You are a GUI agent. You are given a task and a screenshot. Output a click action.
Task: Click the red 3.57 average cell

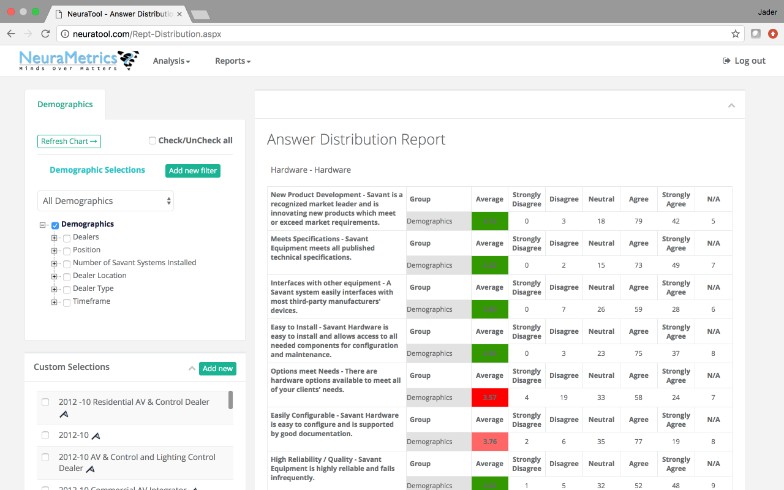pos(490,398)
